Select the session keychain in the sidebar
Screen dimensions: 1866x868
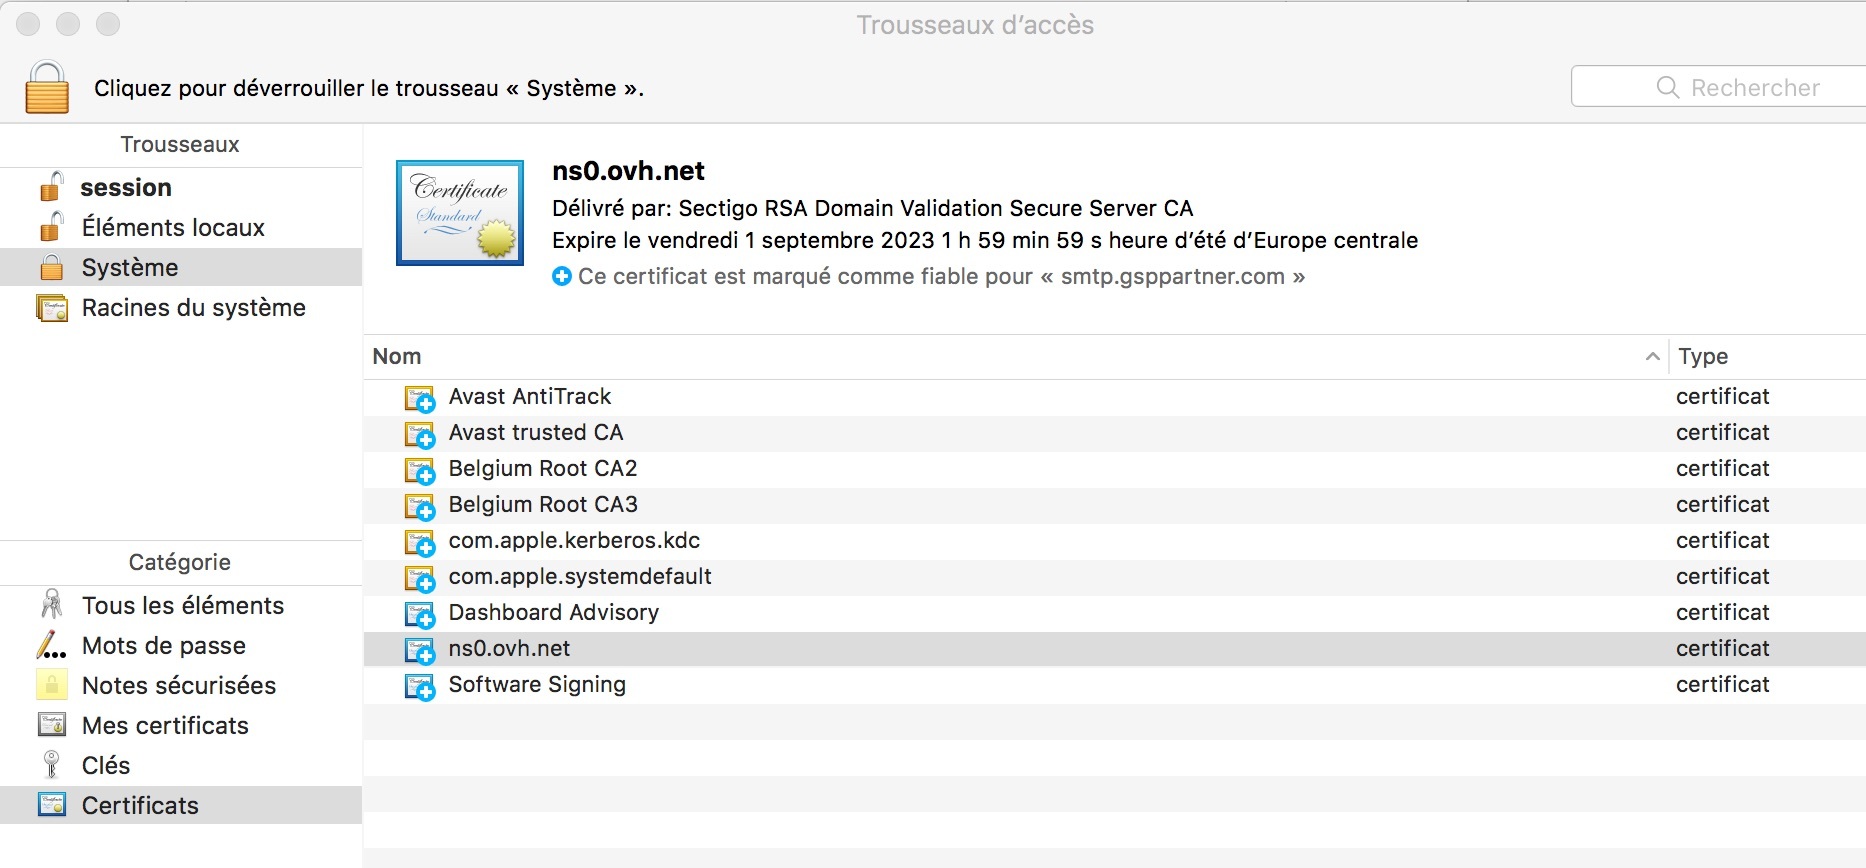click(126, 188)
